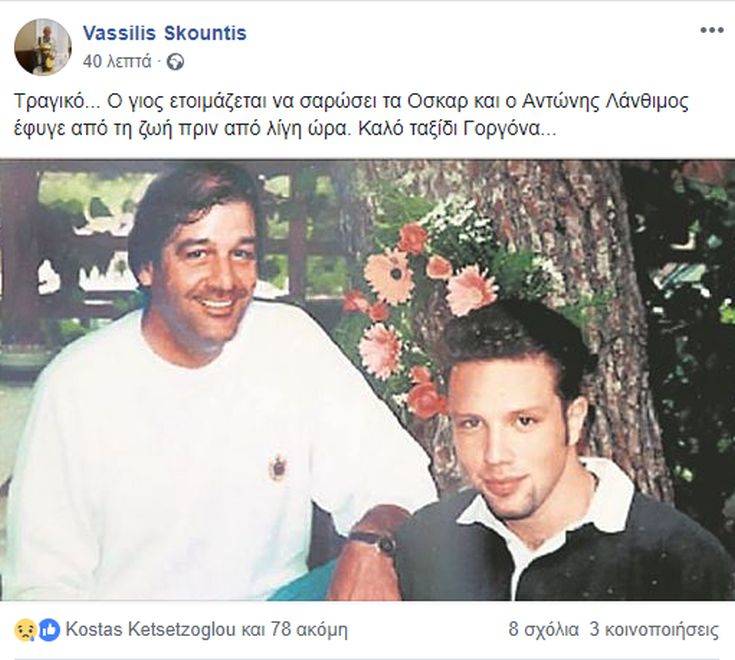Image resolution: width=735 pixels, height=660 pixels.
Task: Show the 78 ακόμη reactions list
Action: [309, 630]
